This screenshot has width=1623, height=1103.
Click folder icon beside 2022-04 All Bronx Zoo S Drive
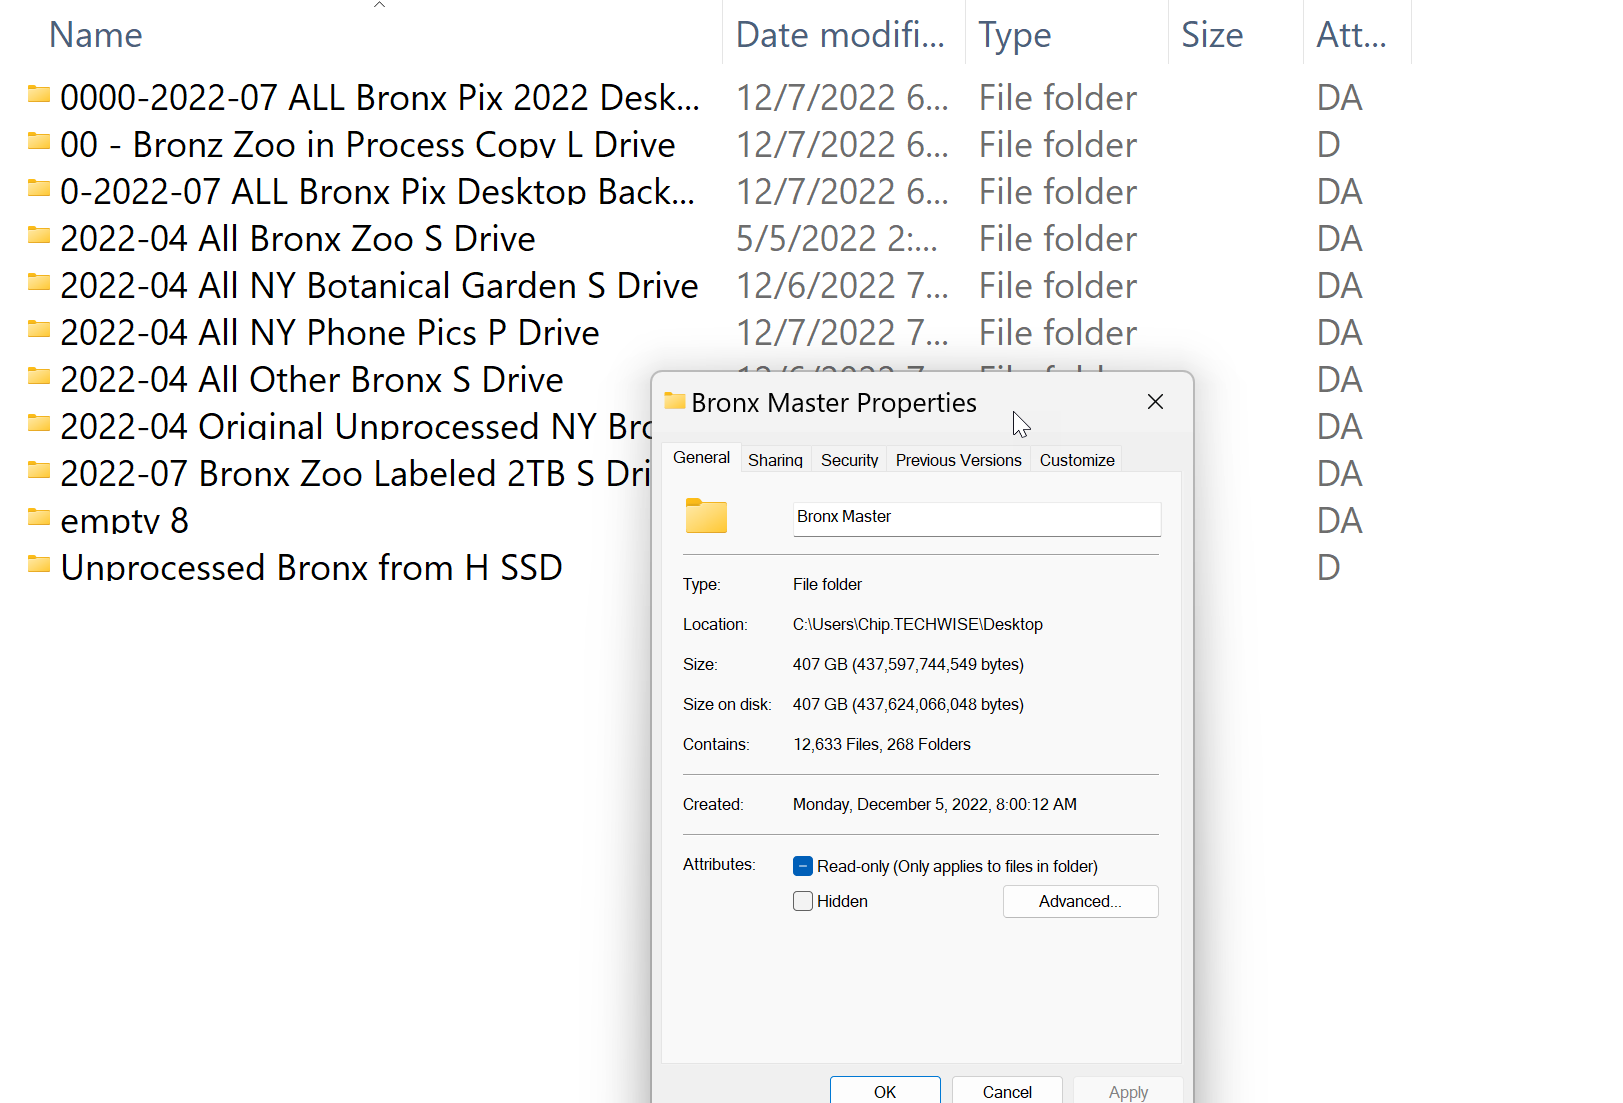pos(39,235)
